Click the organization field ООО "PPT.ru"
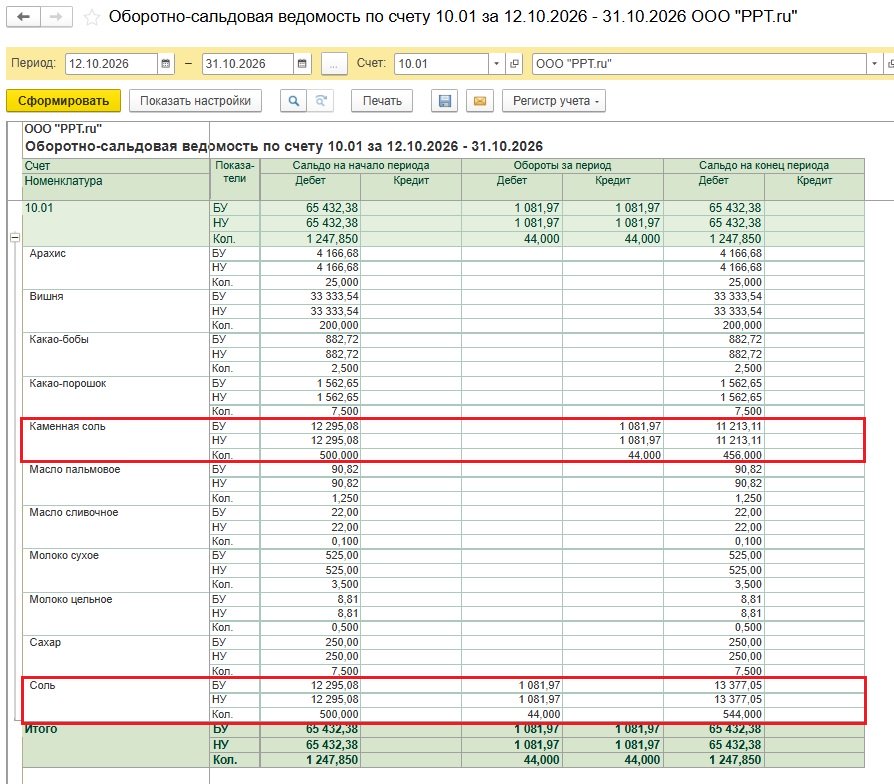 699,63
